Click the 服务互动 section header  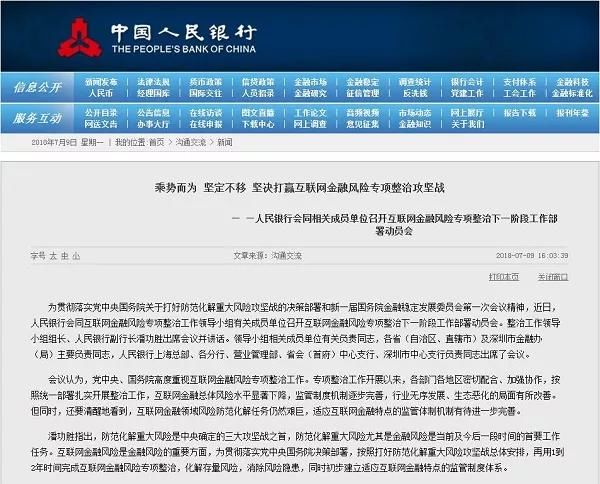(37, 118)
